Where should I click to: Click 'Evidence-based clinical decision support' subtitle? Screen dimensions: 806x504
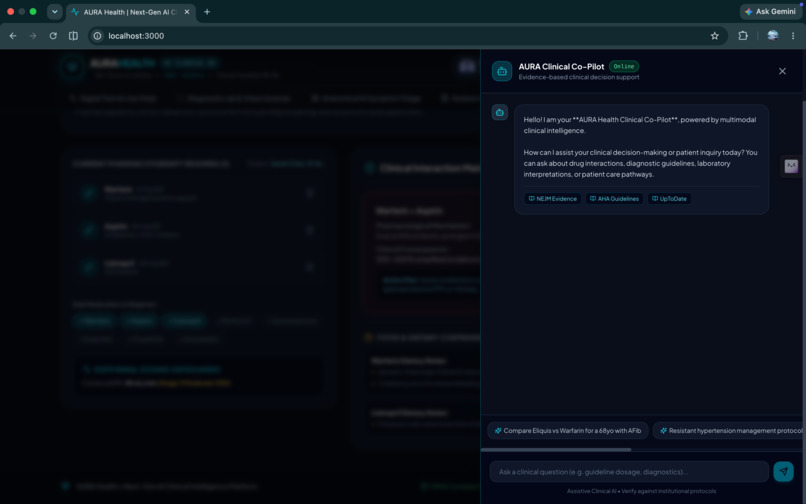(579, 77)
